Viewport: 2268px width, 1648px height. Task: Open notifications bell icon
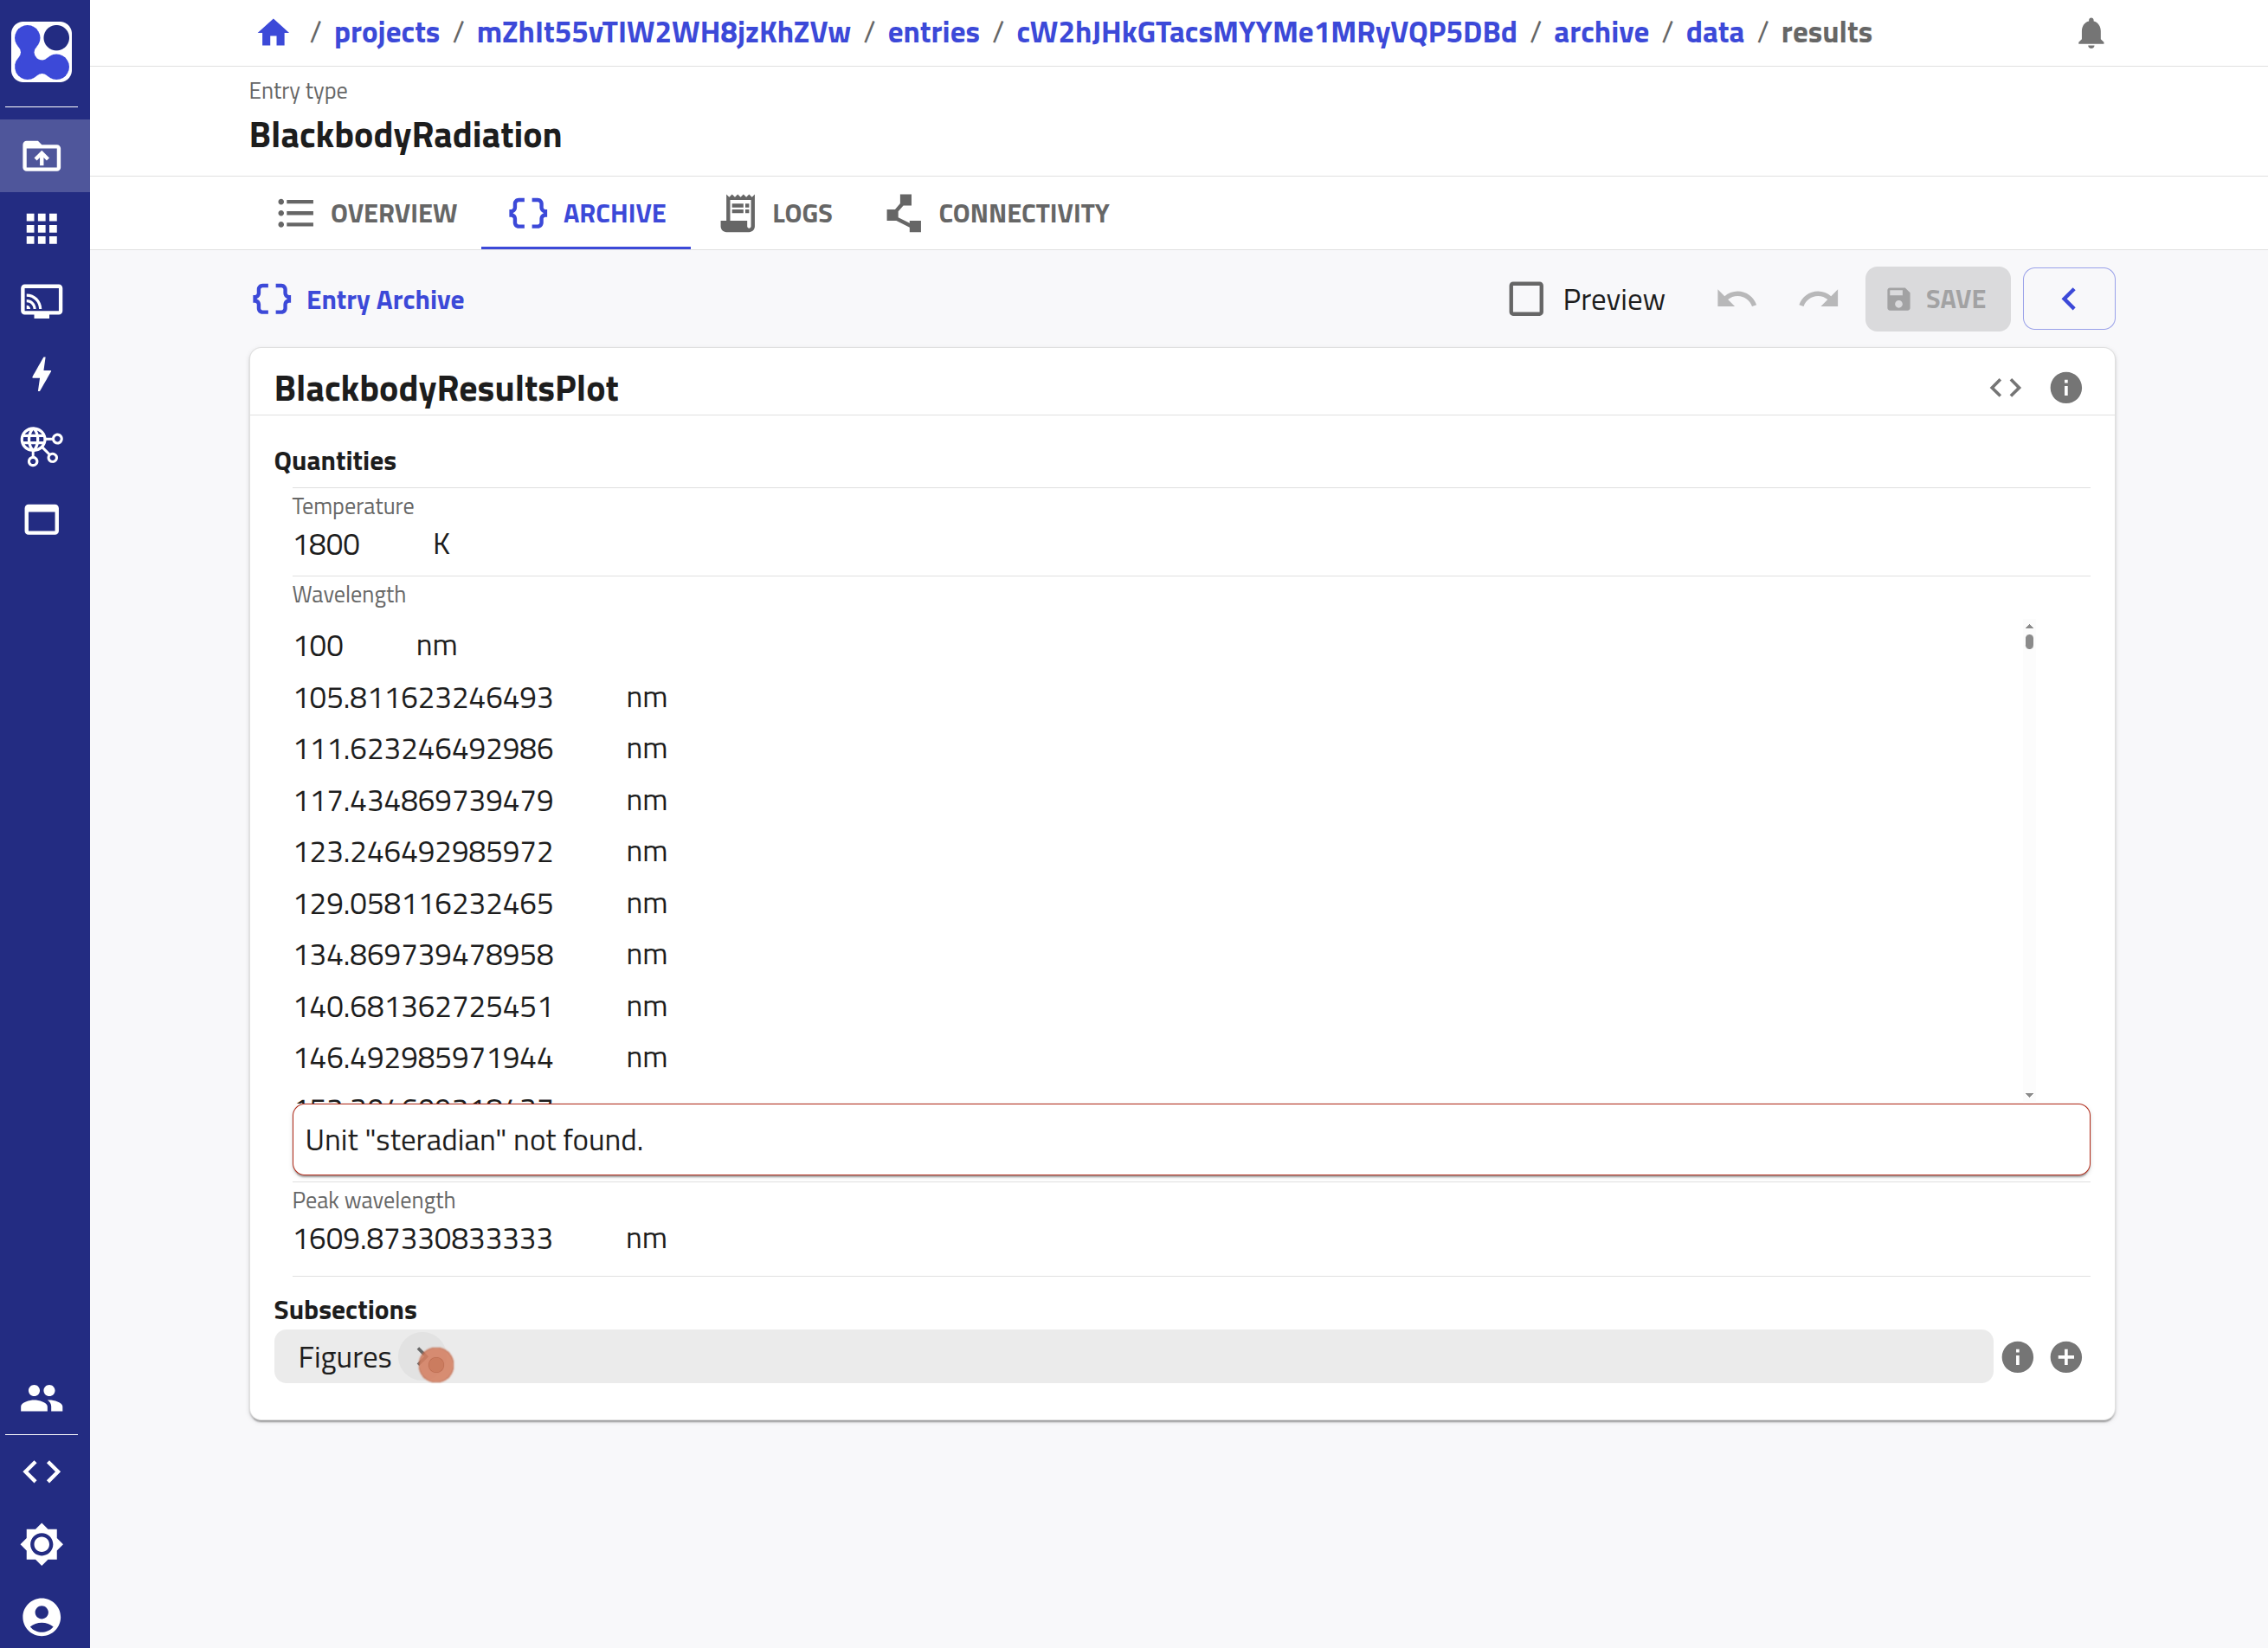coord(2091,33)
